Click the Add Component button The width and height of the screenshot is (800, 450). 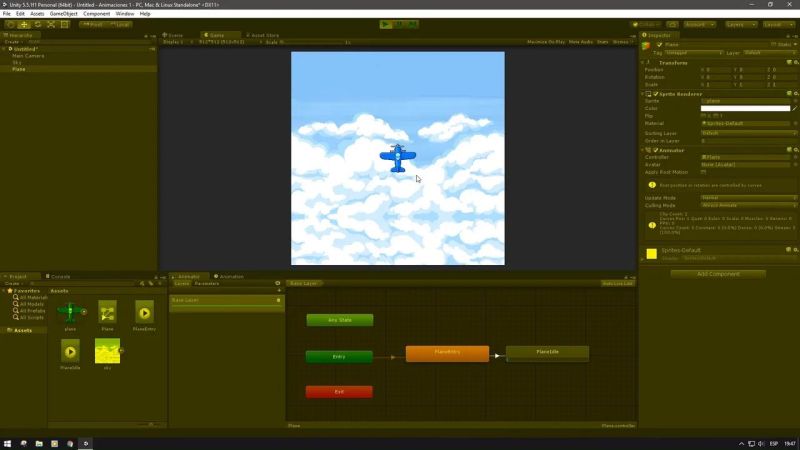(718, 274)
